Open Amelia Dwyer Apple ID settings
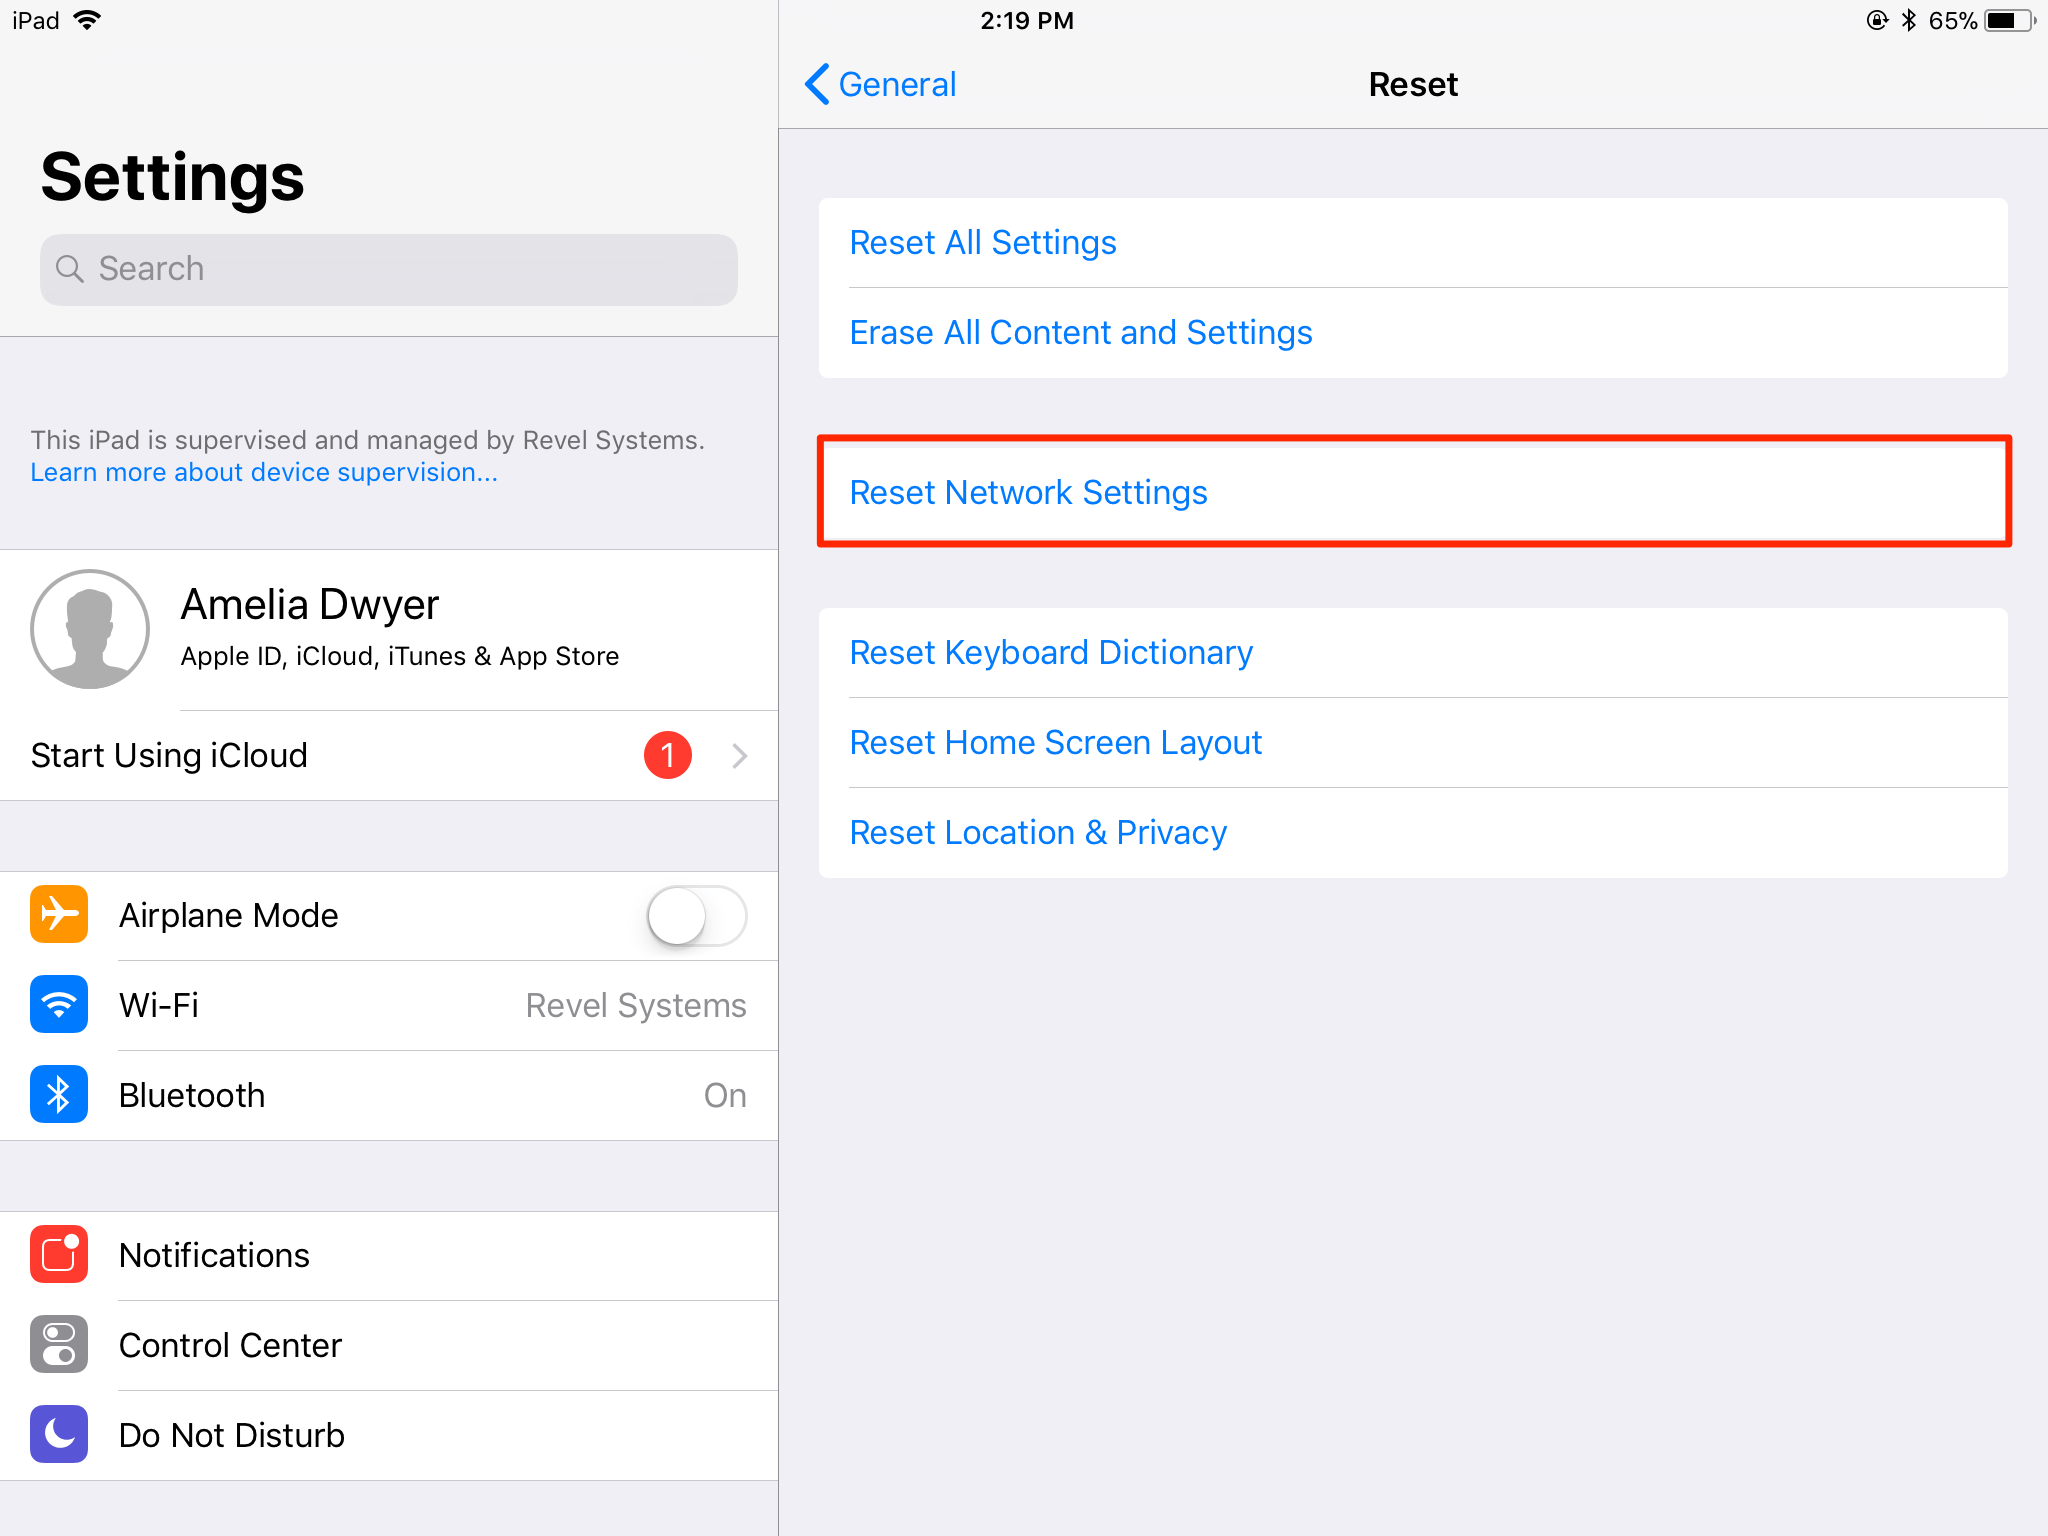 (x=387, y=629)
